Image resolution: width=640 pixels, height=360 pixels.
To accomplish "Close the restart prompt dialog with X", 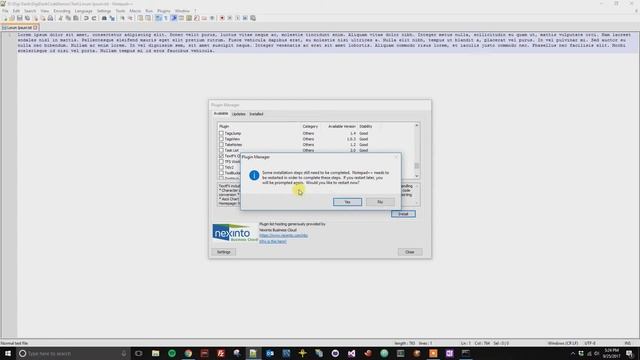I will pyautogui.click(x=396, y=157).
